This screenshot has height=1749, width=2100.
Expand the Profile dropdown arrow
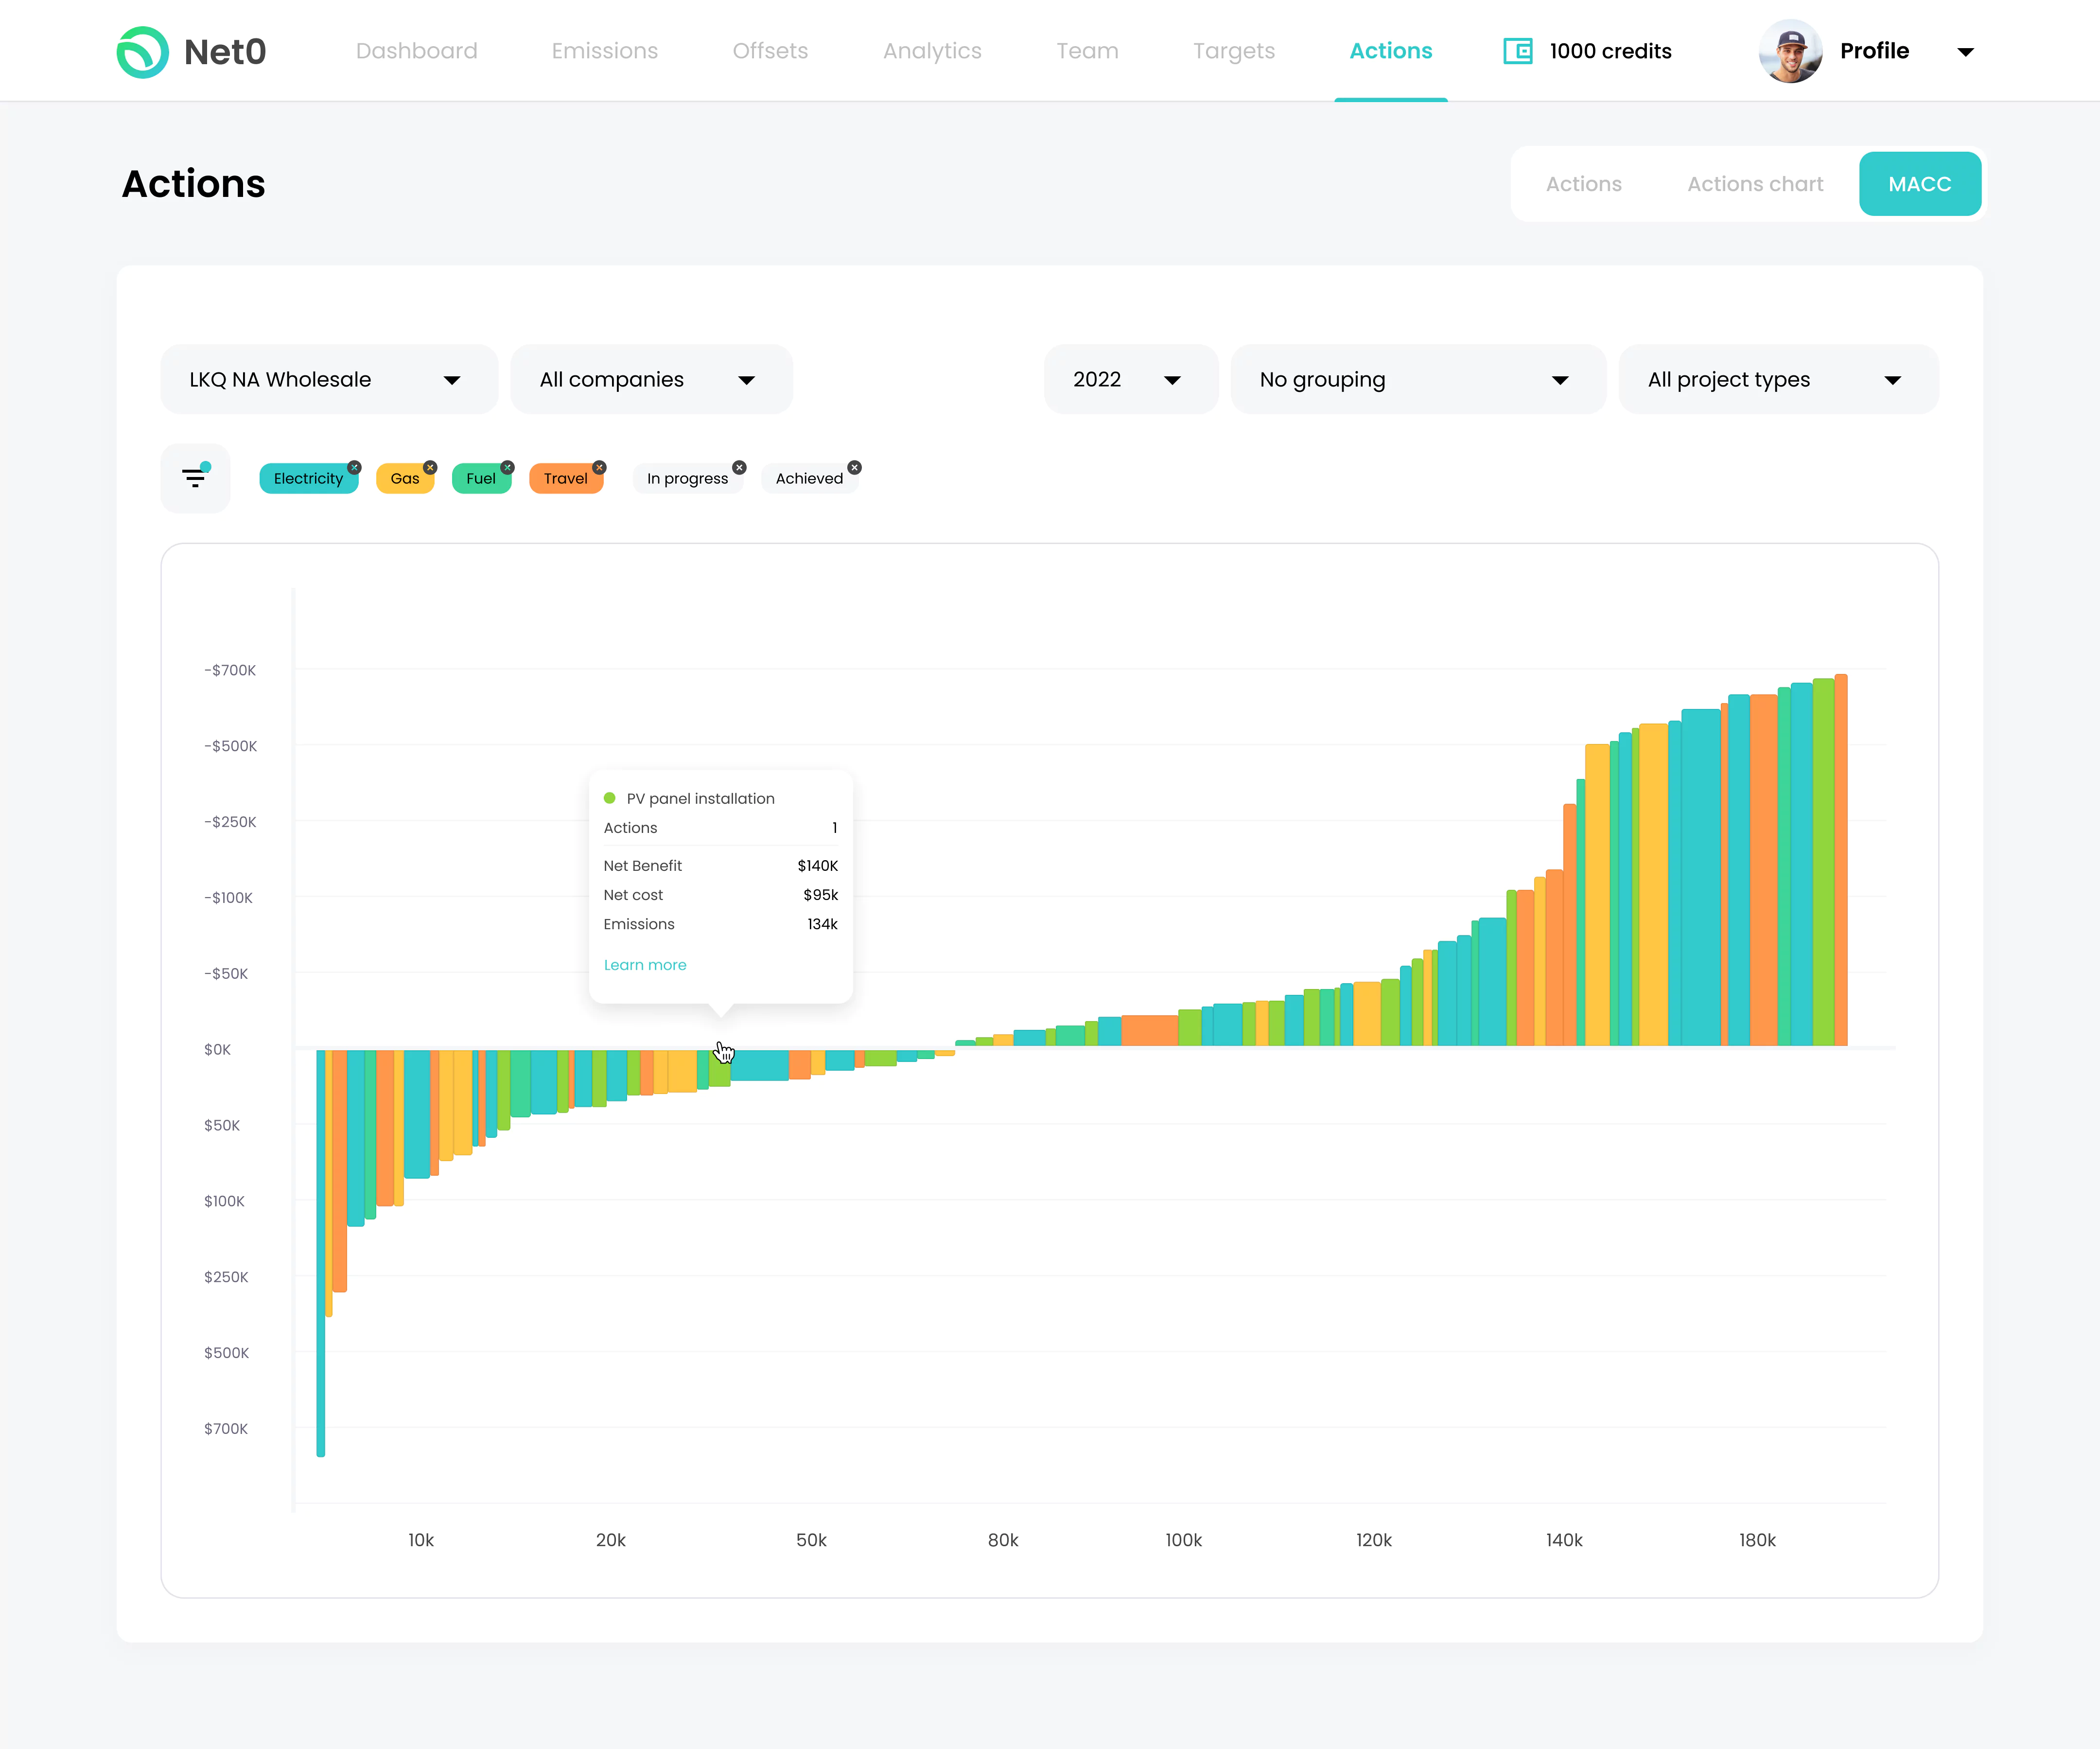(x=1965, y=52)
